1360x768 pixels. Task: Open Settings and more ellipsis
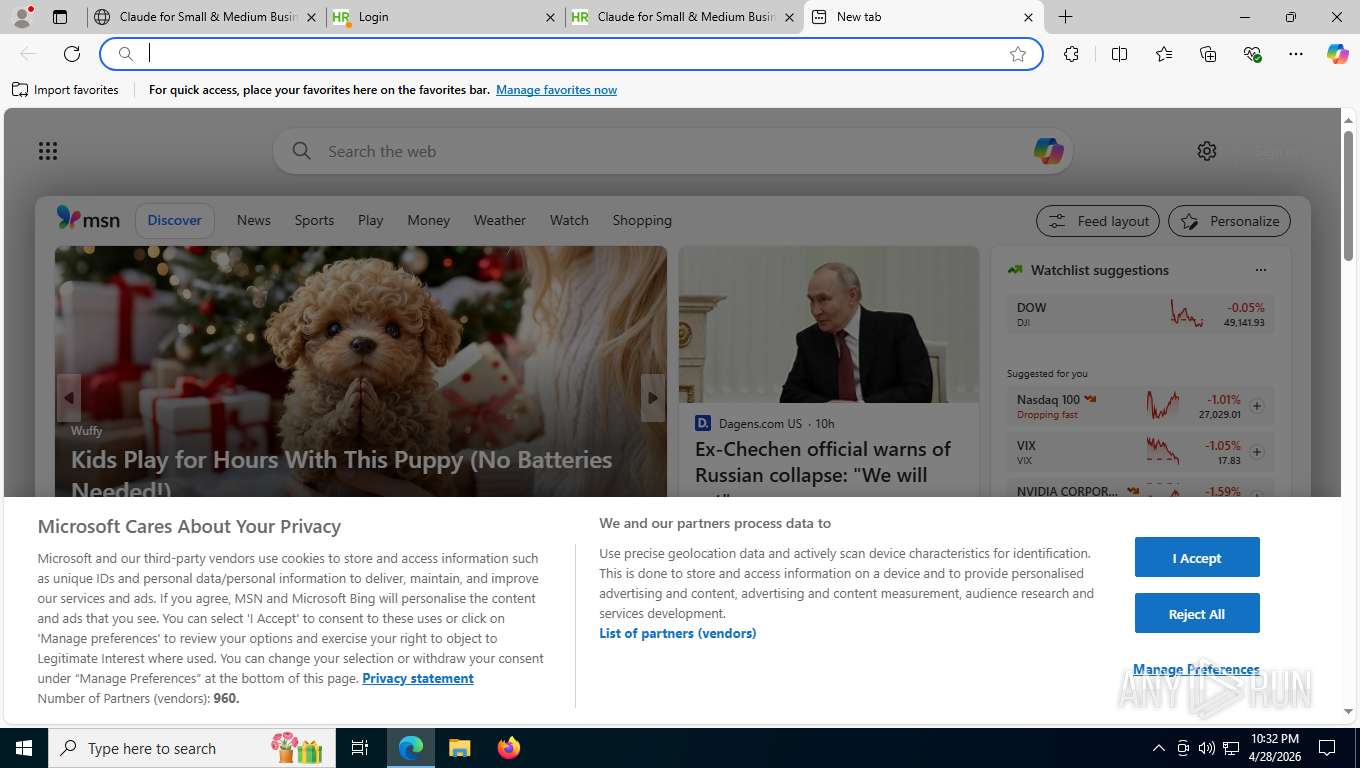(1296, 54)
